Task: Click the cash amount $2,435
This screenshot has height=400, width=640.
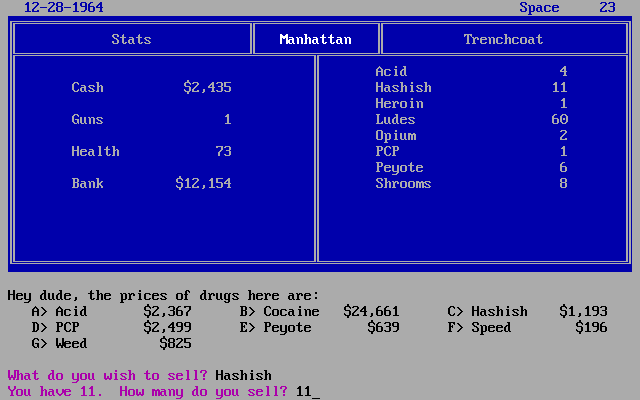Action: [207, 87]
